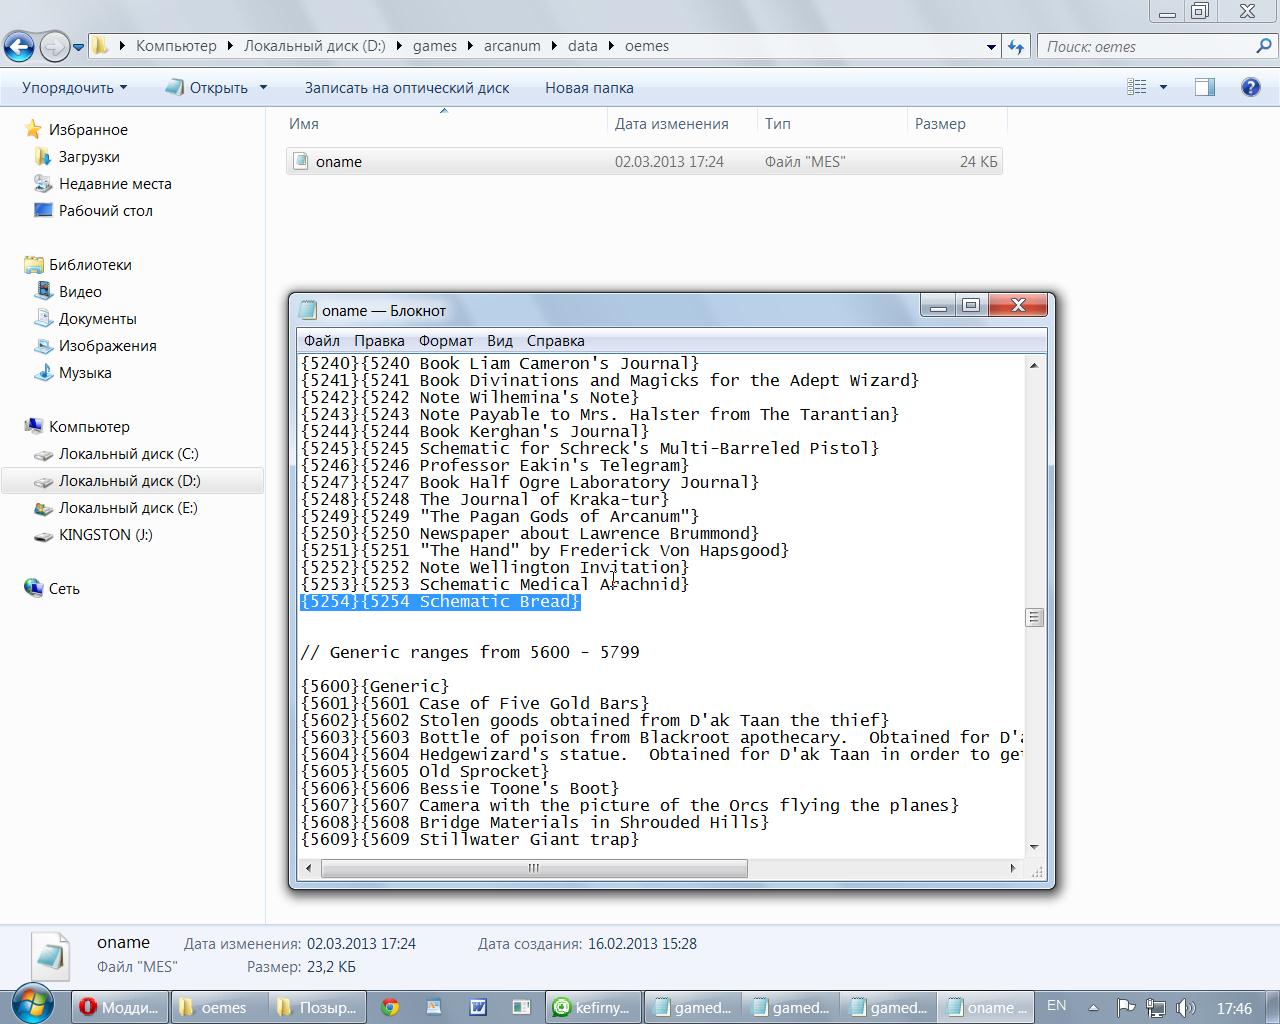Toggle the EN language indicator in taskbar
1280x1024 pixels.
click(x=1056, y=1006)
